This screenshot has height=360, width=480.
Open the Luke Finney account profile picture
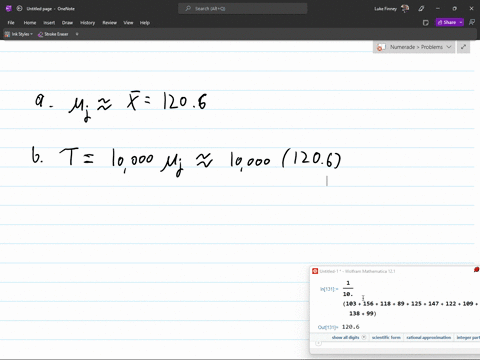(405, 9)
